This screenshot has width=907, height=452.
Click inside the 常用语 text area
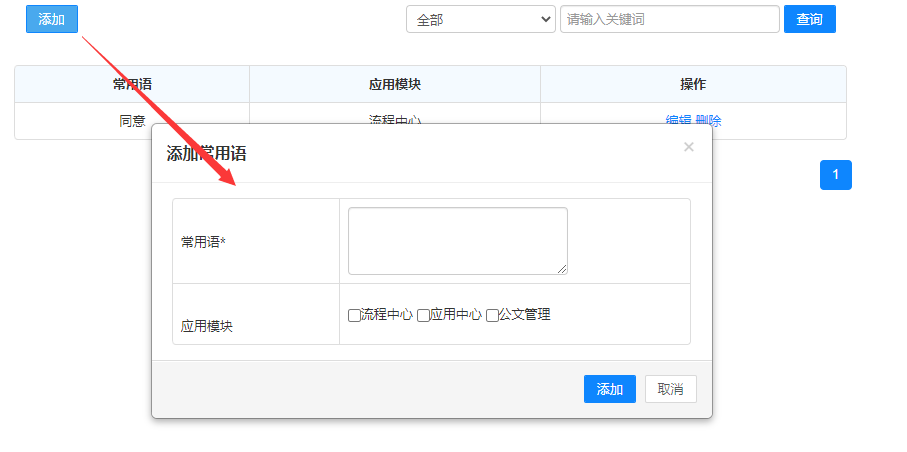(x=457, y=240)
